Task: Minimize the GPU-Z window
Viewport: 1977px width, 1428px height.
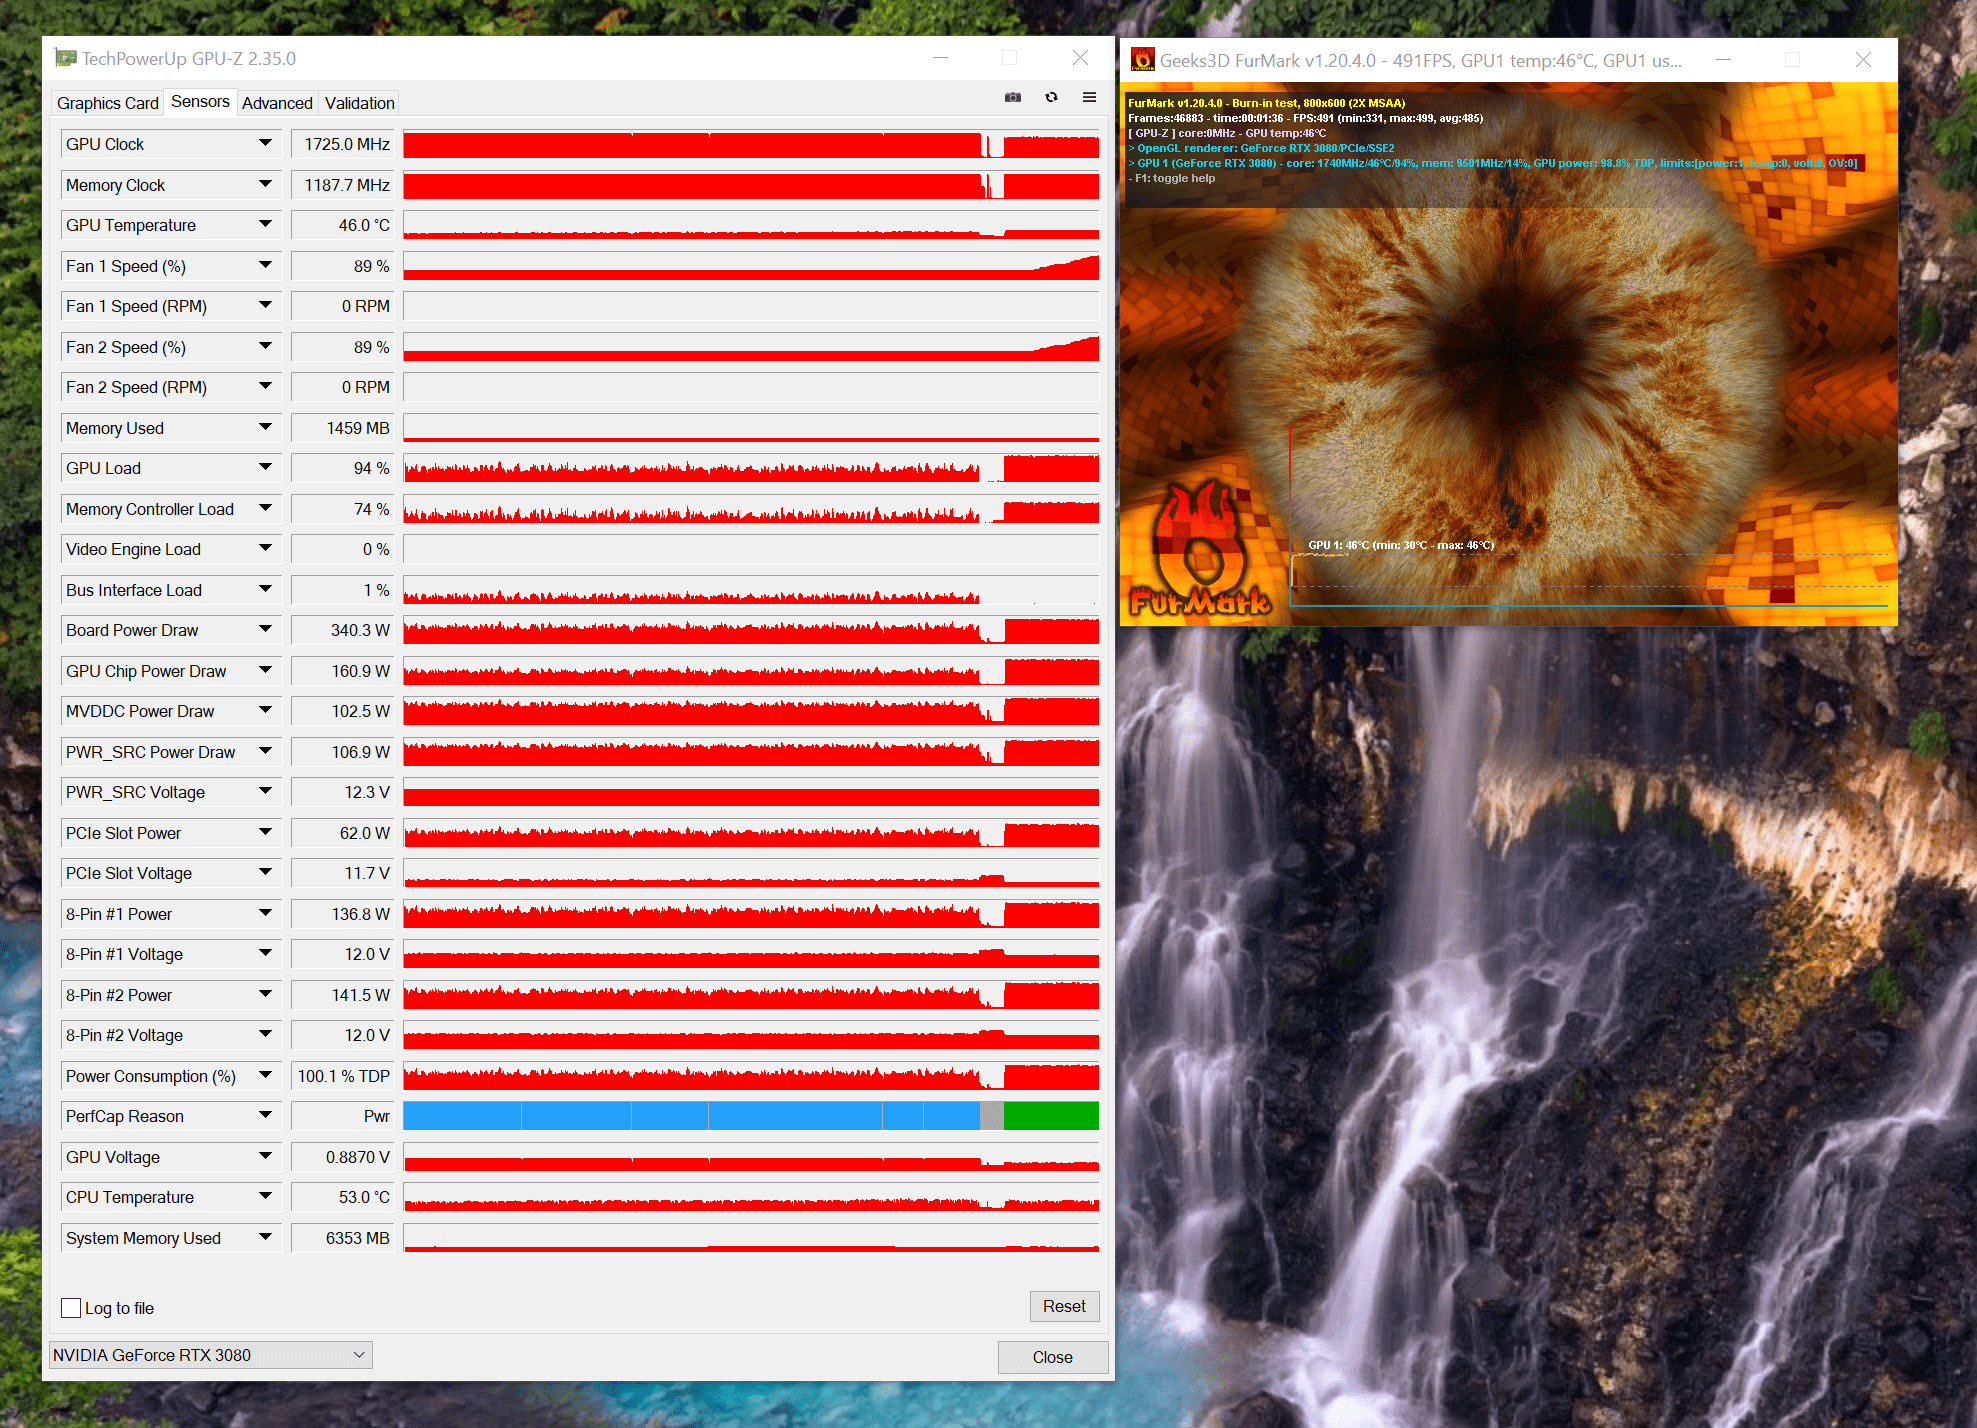Action: (940, 58)
